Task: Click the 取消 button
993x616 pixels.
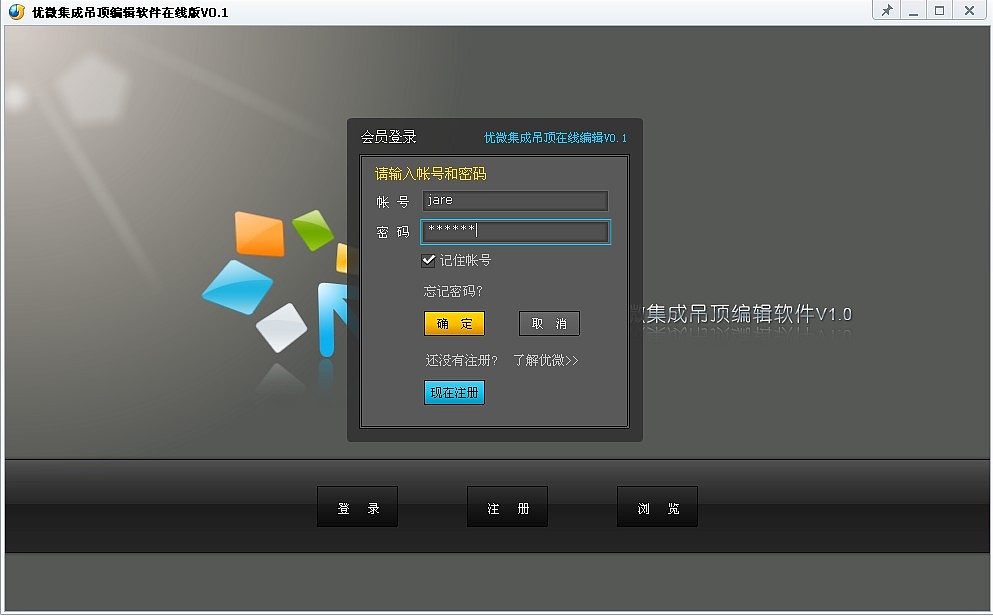Action: [549, 324]
